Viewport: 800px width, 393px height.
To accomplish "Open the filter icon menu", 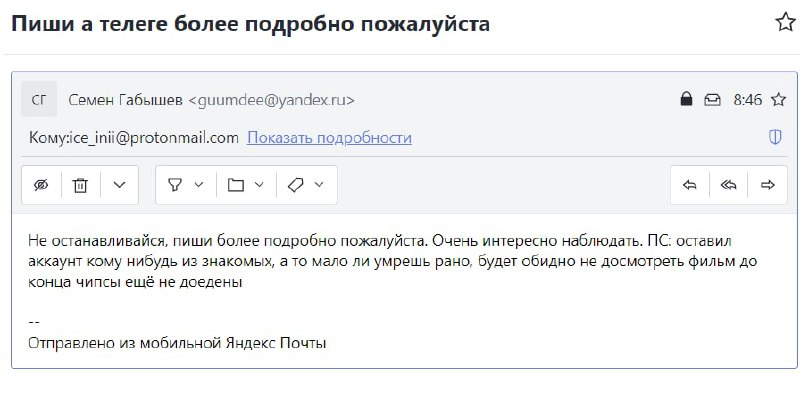I will click(175, 185).
